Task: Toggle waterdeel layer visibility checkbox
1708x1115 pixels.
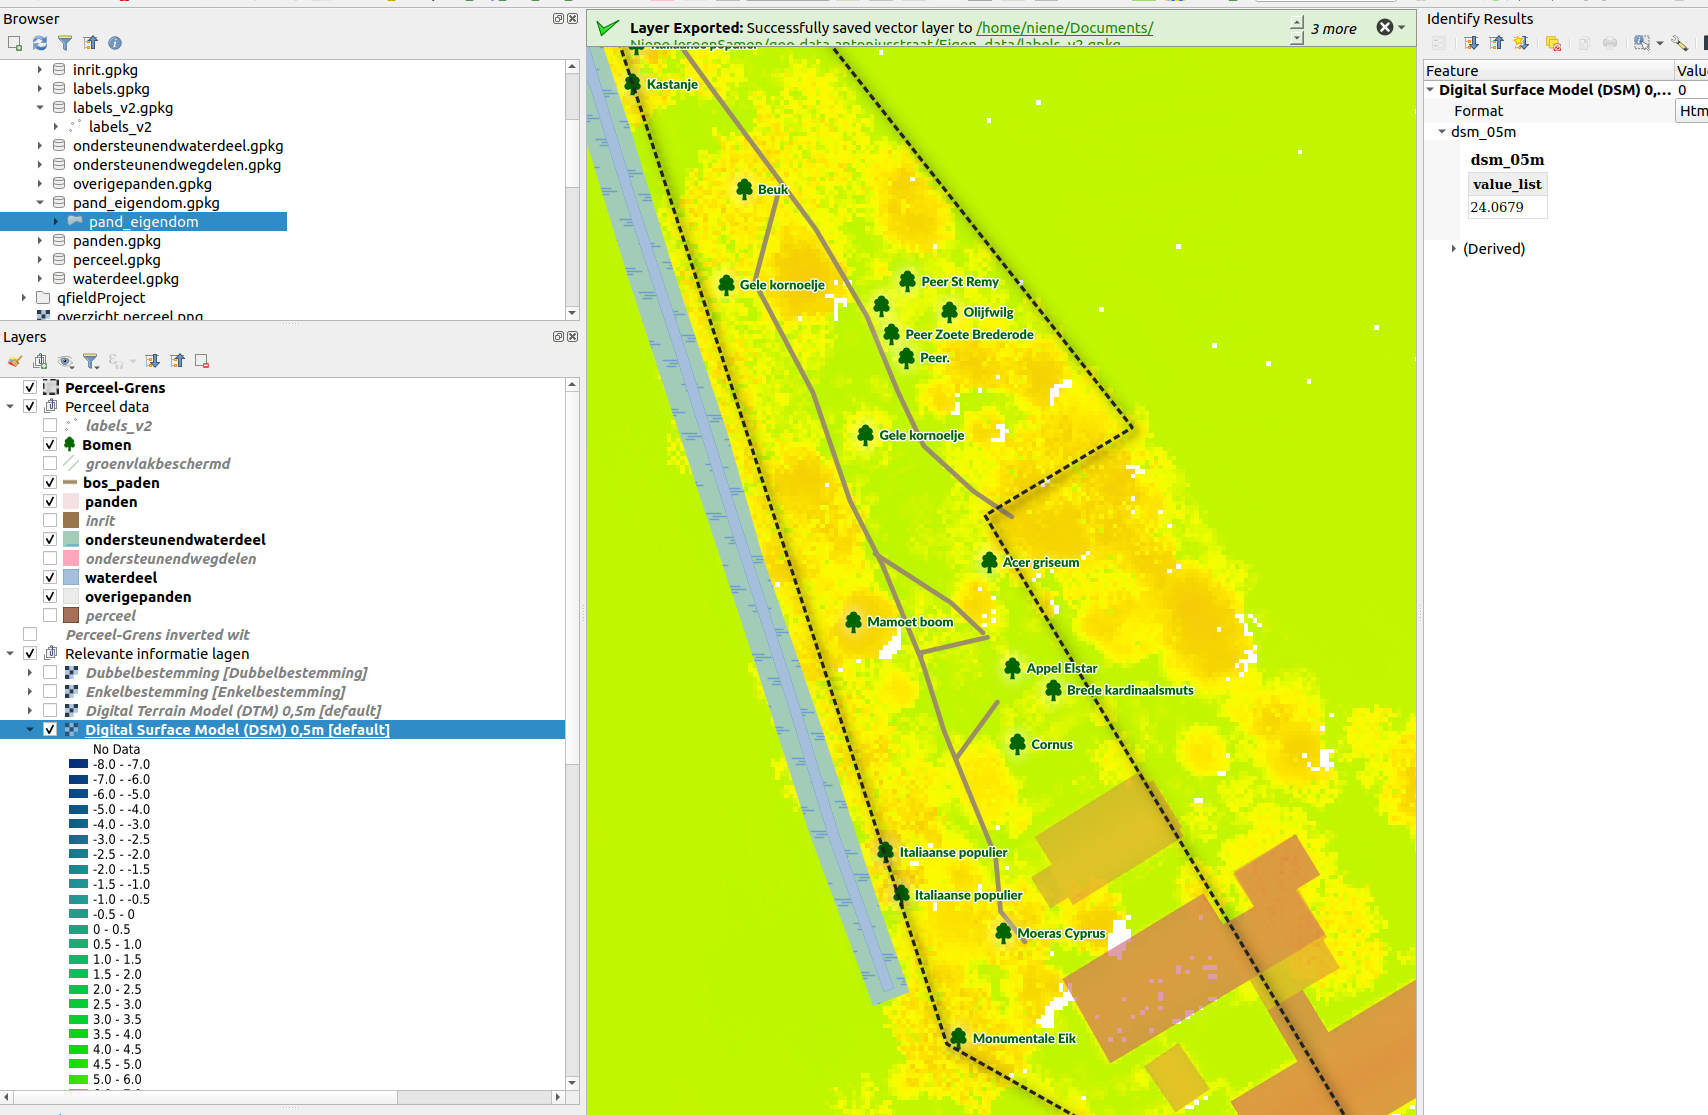Action: point(50,578)
